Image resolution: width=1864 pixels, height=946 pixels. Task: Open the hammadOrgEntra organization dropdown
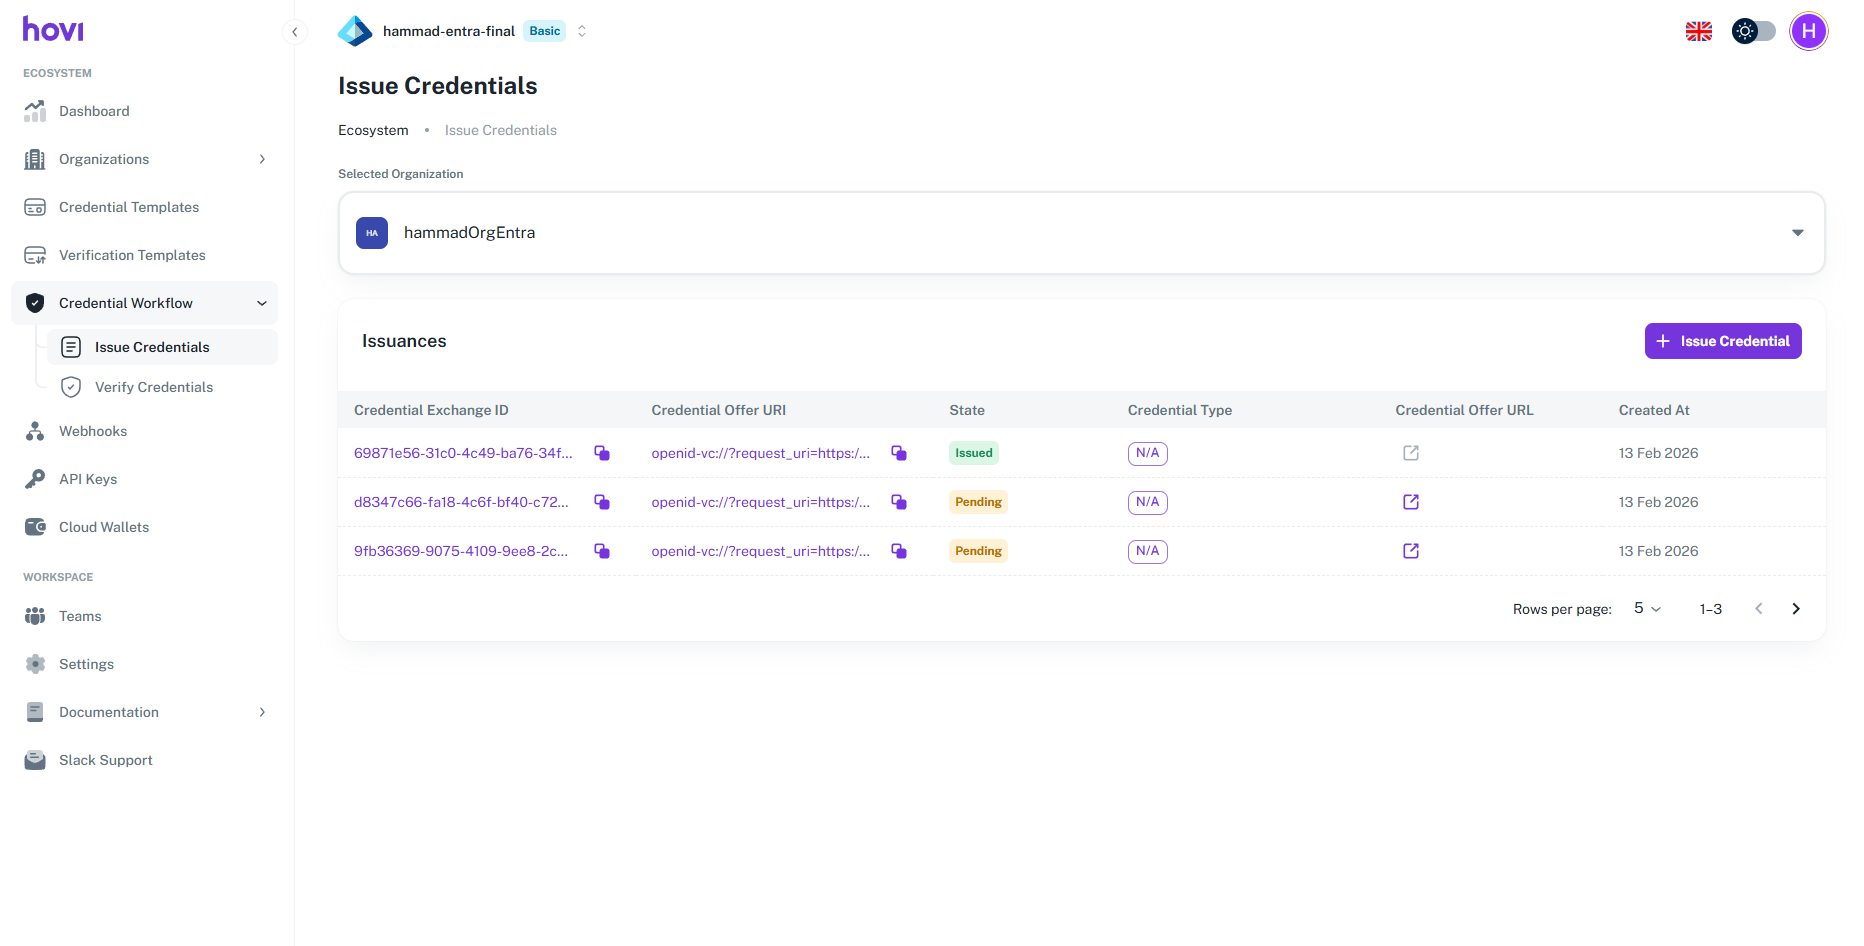tap(1081, 233)
